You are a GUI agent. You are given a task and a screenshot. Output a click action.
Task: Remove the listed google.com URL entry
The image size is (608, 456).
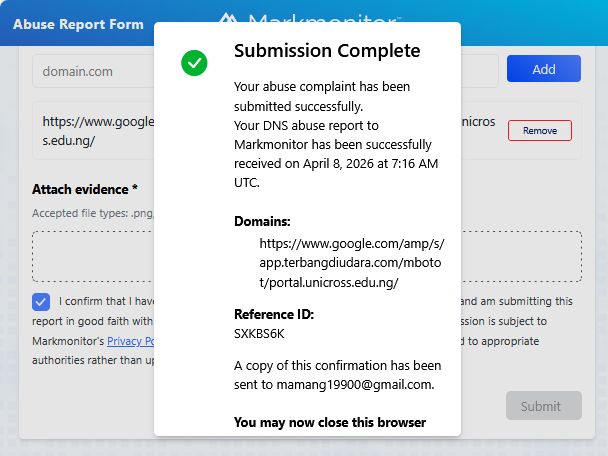[539, 131]
